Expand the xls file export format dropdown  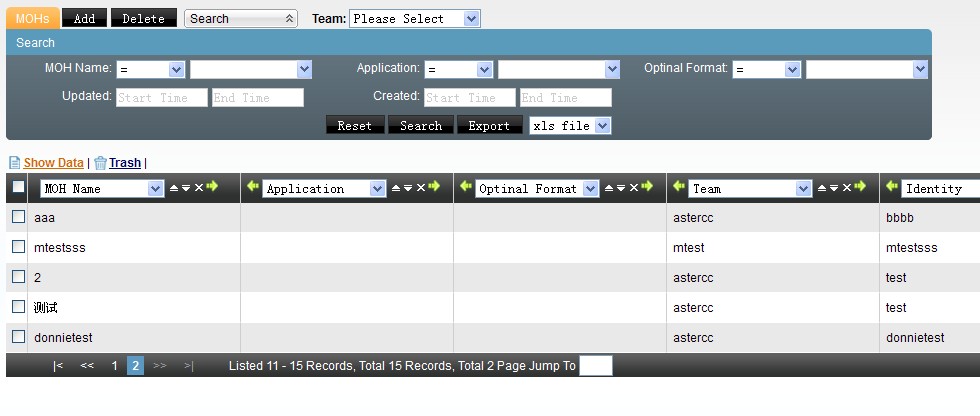(570, 126)
